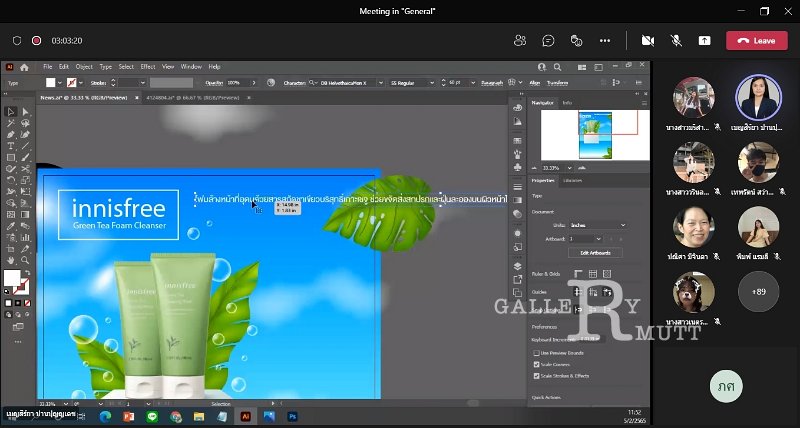Click stroke swatch with red slash
The image size is (800, 428).
click(21, 287)
